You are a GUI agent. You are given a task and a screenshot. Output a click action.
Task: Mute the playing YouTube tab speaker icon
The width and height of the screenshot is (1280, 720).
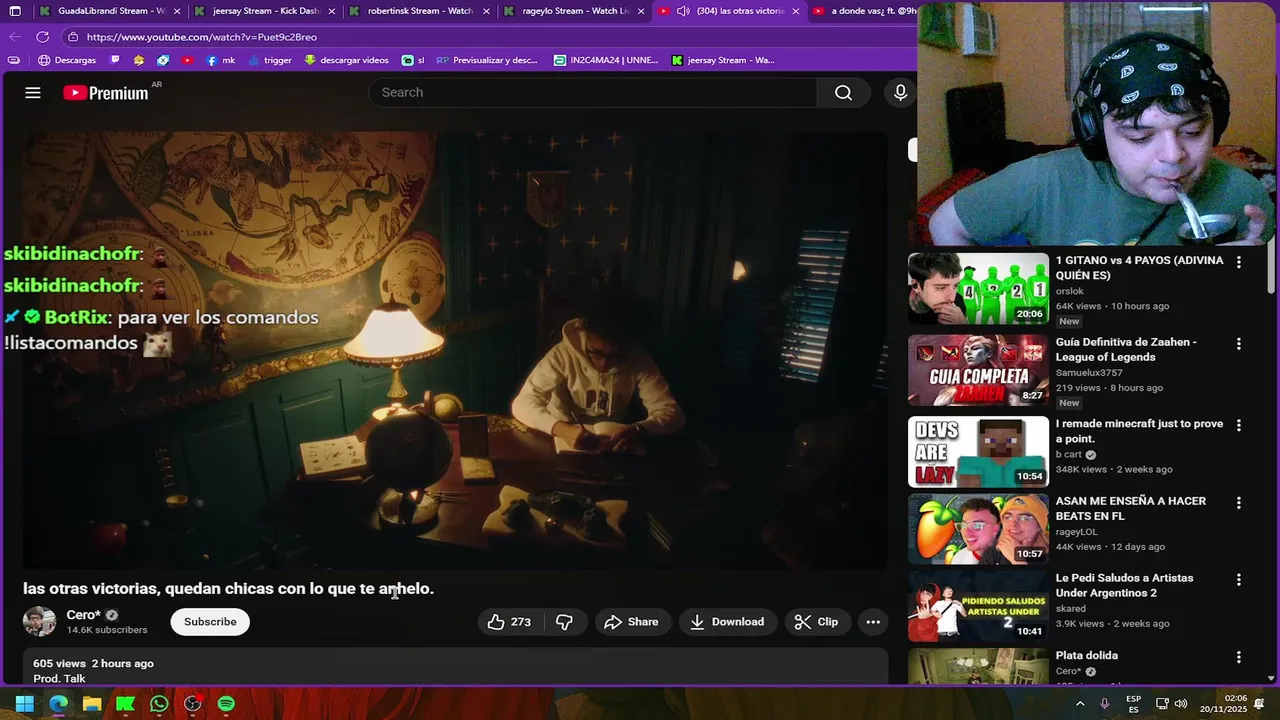click(683, 11)
